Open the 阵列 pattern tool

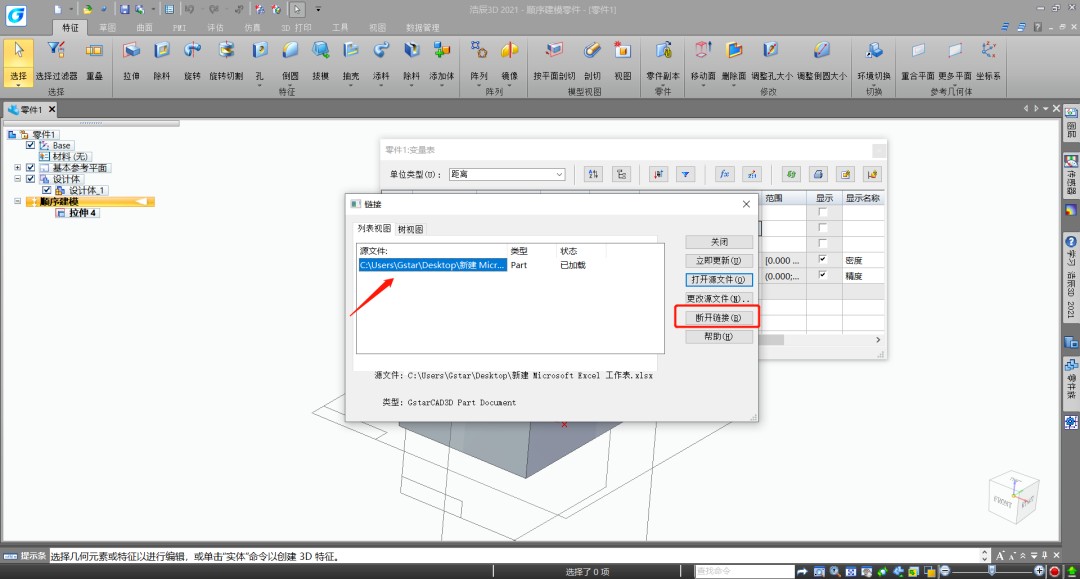click(479, 61)
